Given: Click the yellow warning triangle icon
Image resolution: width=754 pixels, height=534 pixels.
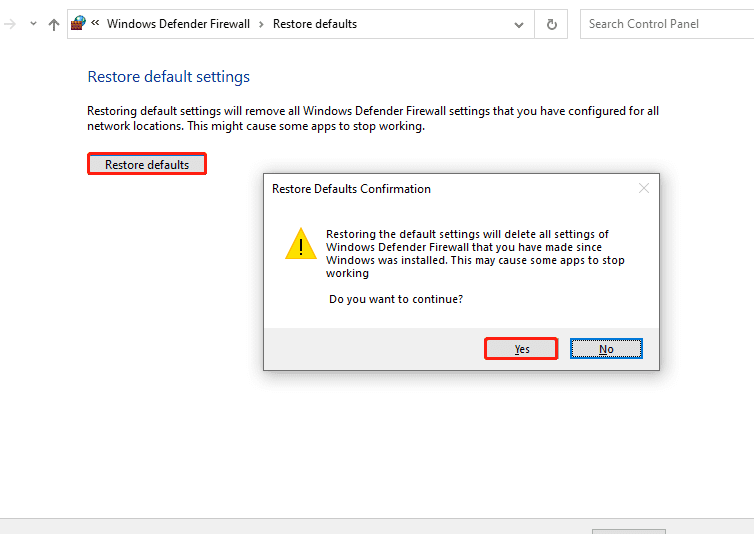Looking at the screenshot, I should click(300, 244).
